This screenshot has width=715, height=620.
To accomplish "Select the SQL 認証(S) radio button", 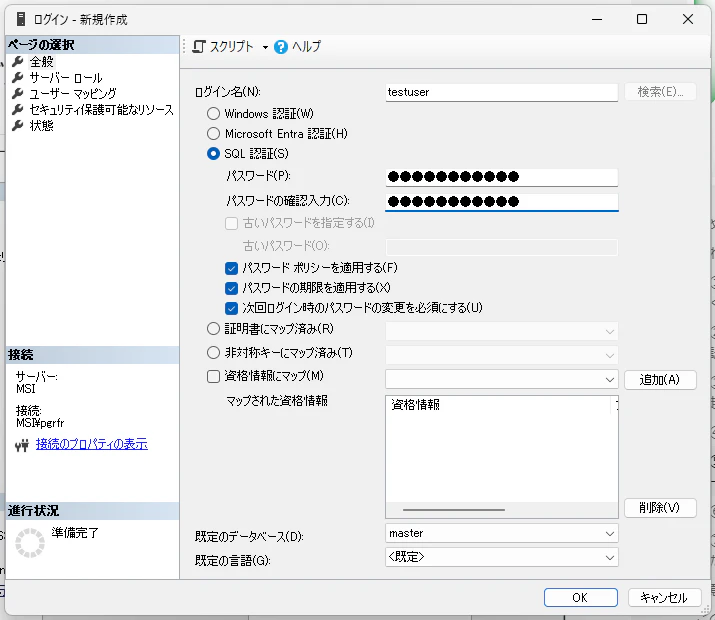I will point(213,154).
